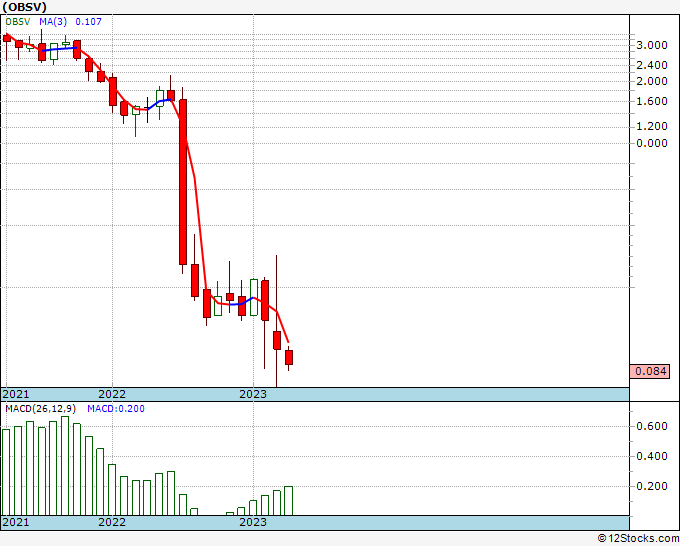
Task: Click the last red candlestick on chart
Action: (289, 357)
